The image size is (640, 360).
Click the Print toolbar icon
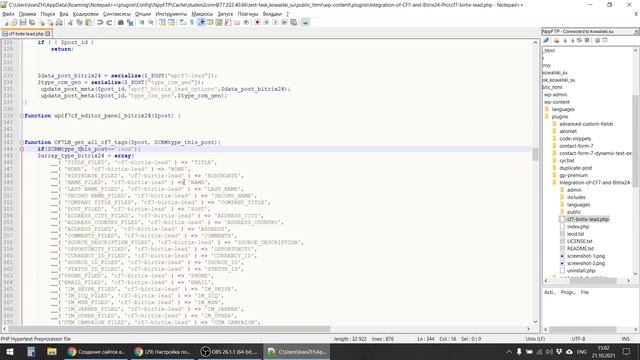(x=59, y=22)
